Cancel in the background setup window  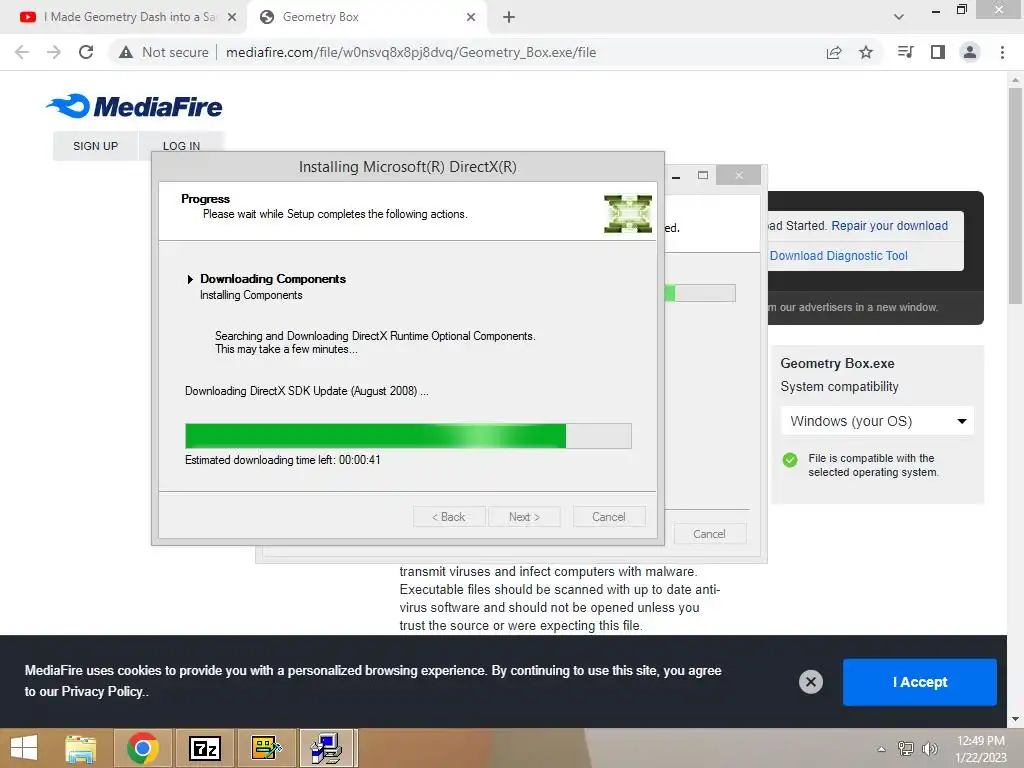(709, 534)
